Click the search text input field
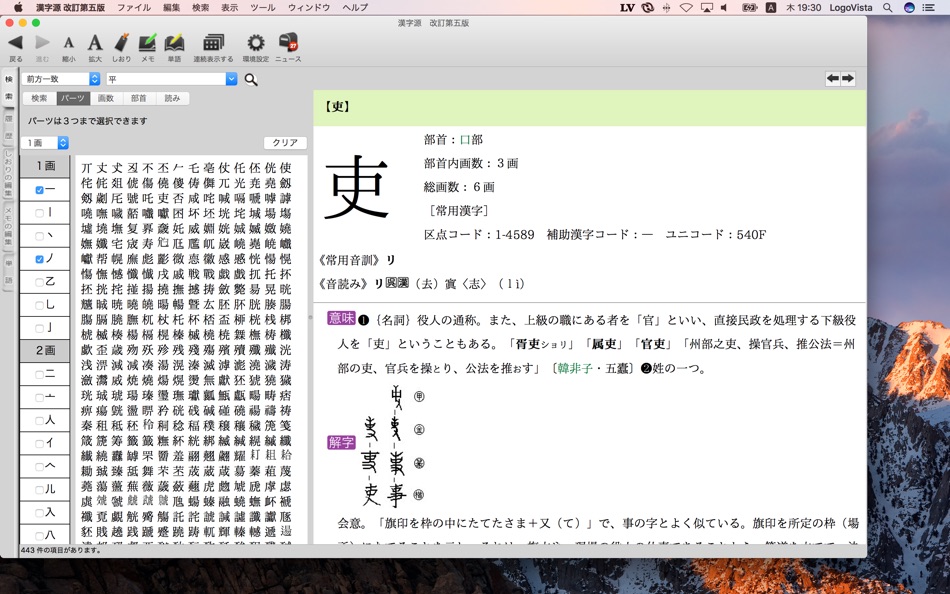This screenshot has height=594, width=950. [166, 79]
